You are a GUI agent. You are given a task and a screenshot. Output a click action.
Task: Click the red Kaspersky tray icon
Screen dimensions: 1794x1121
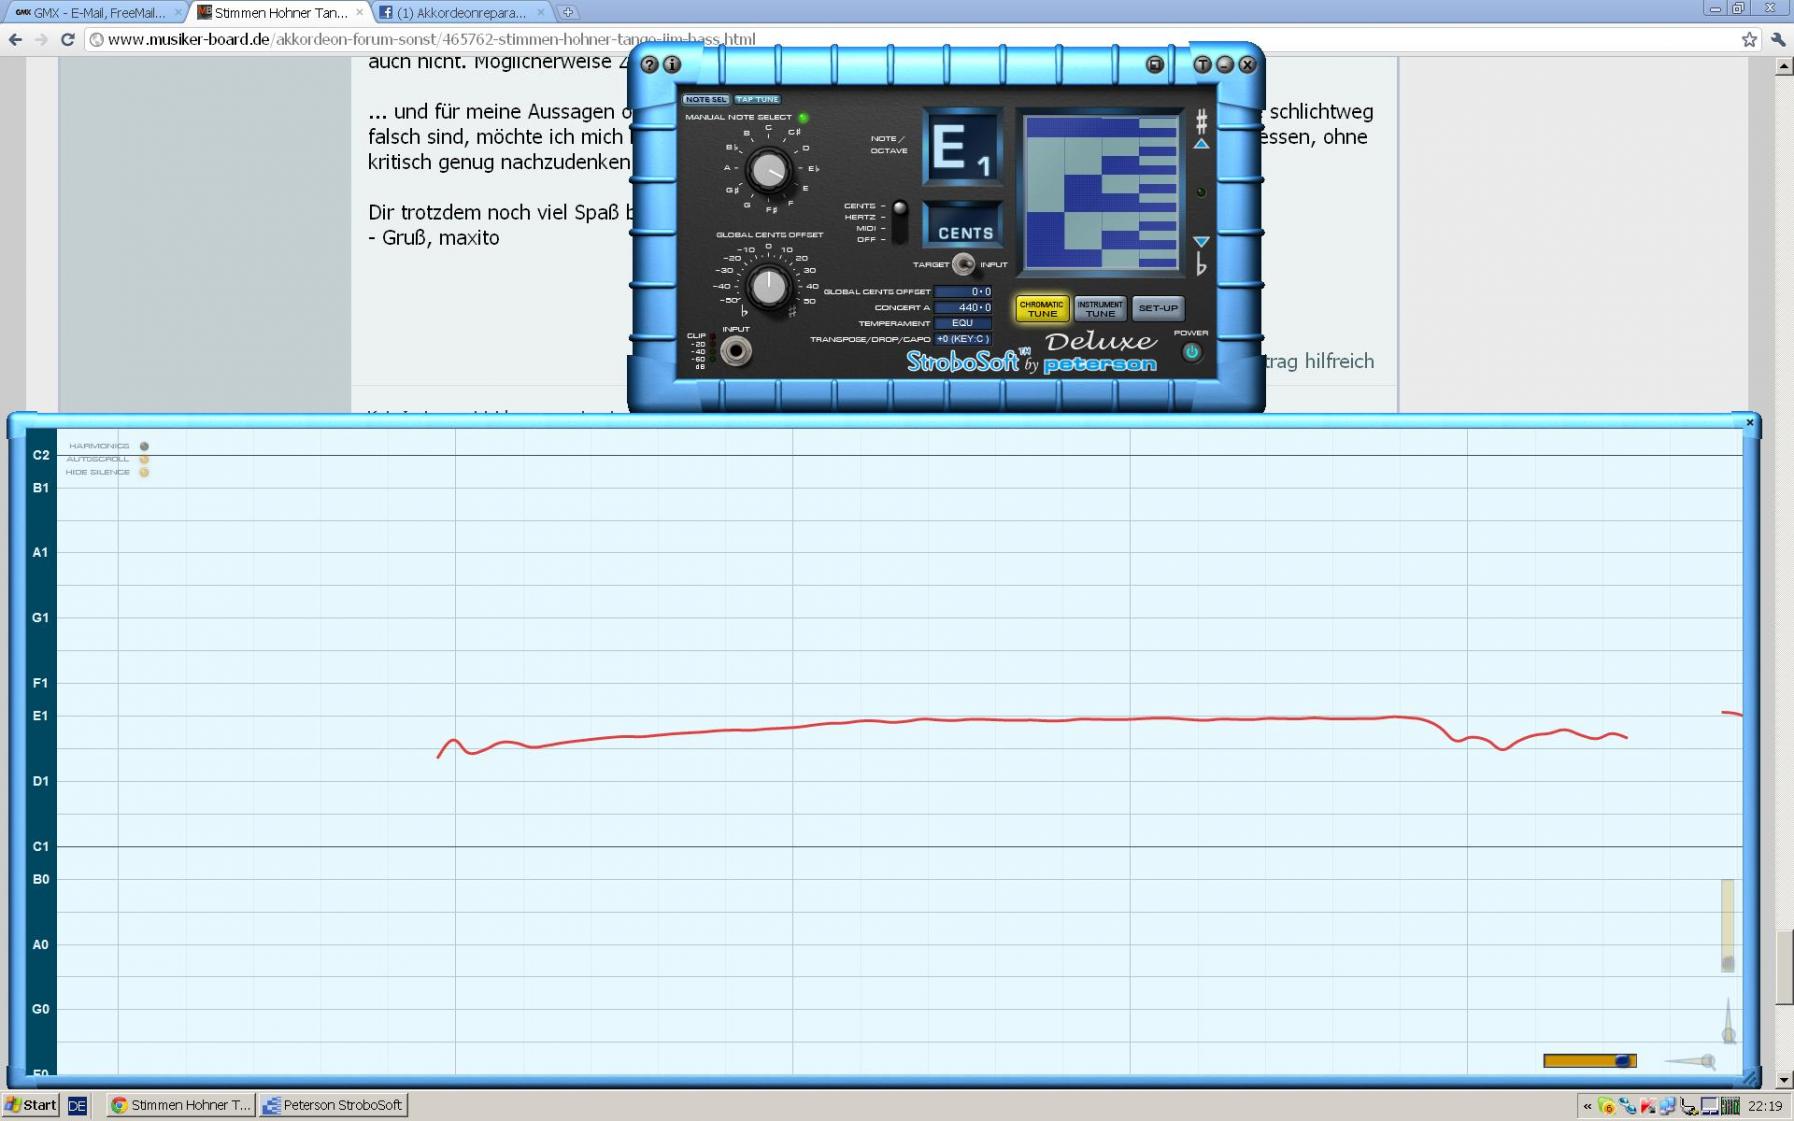tap(1648, 1106)
